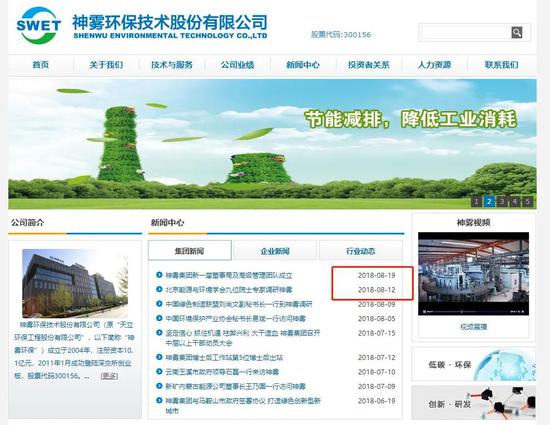550x425 pixels.
Task: Open news 新矿内蒙古能源公司董事长 article
Action: (x=235, y=386)
